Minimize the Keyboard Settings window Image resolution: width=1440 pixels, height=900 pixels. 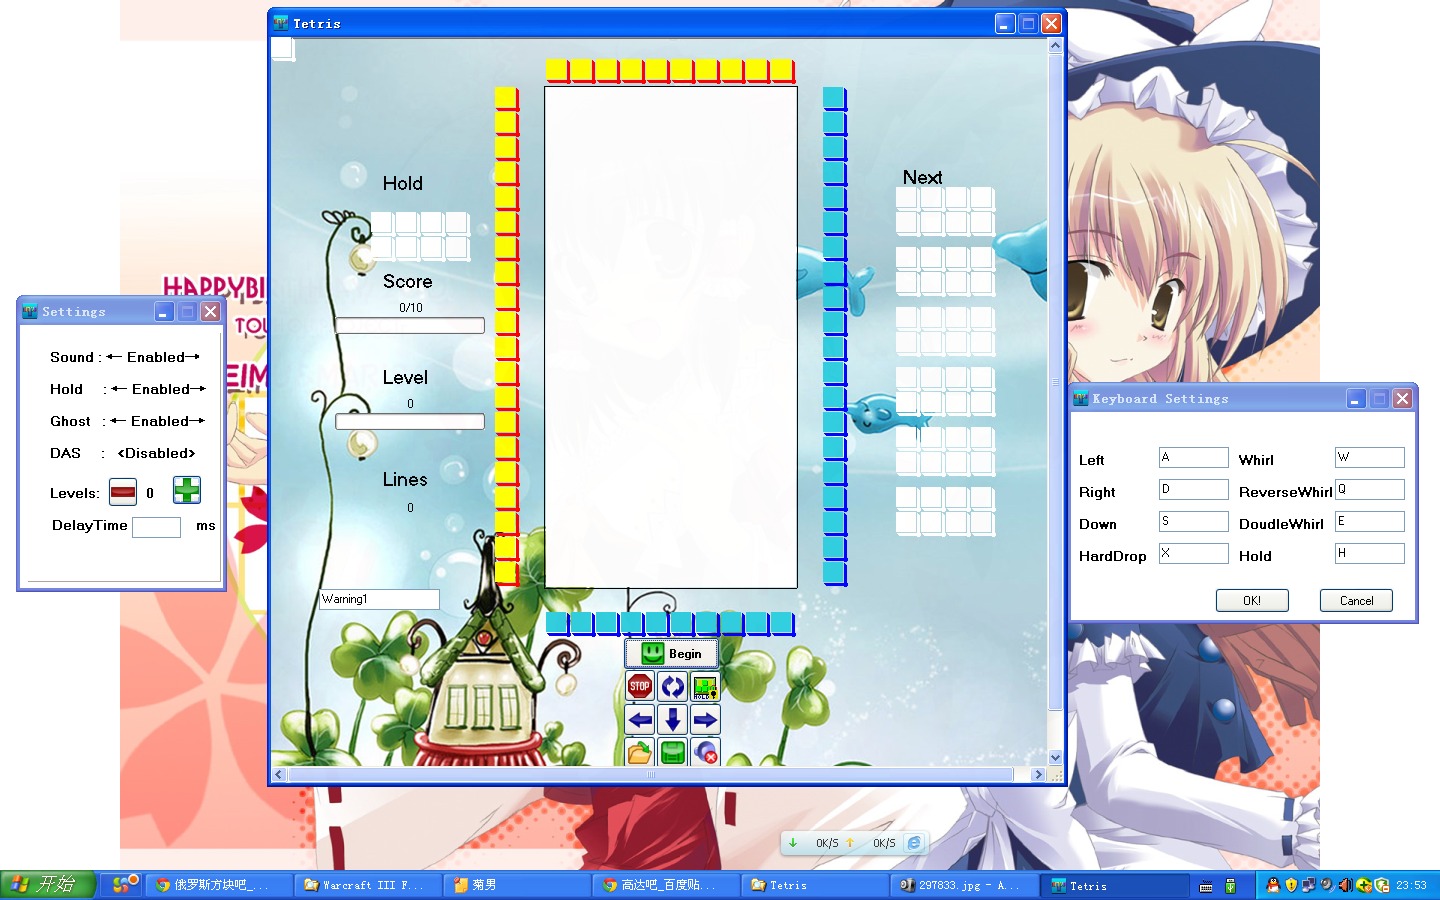point(1355,399)
